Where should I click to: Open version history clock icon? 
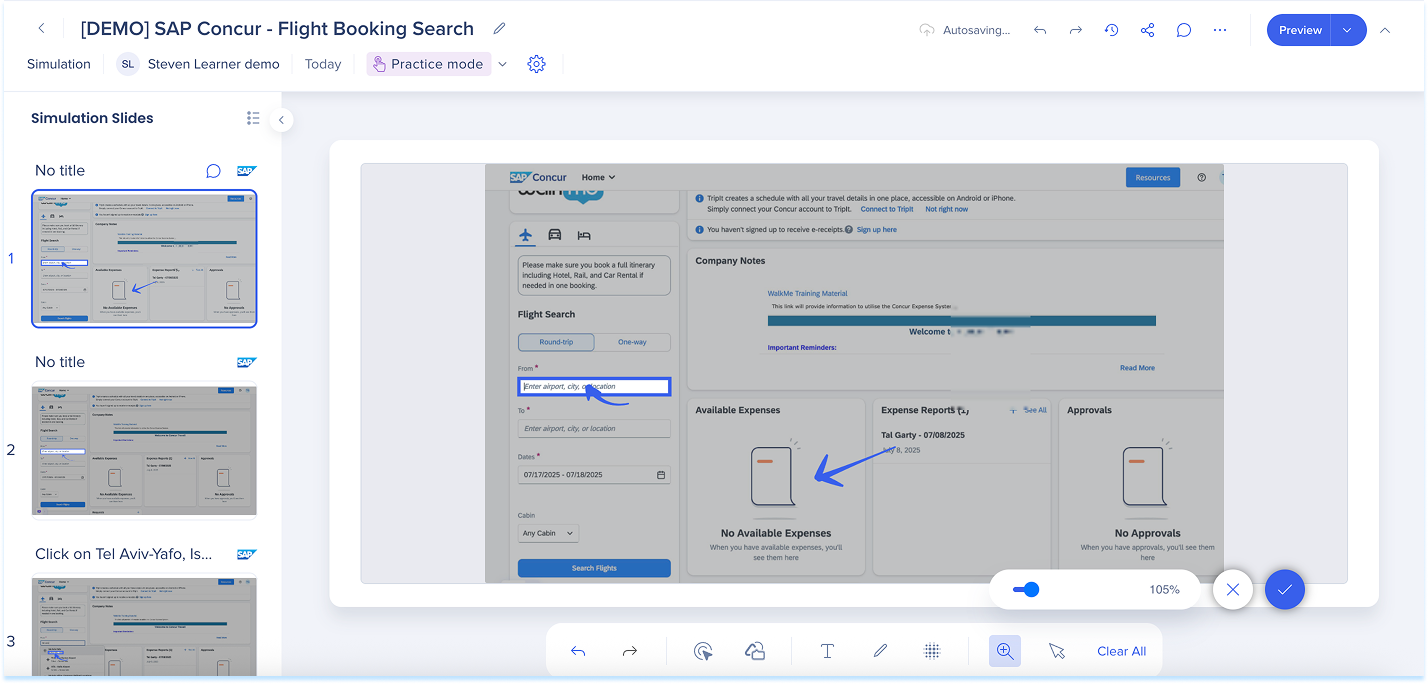(1111, 30)
